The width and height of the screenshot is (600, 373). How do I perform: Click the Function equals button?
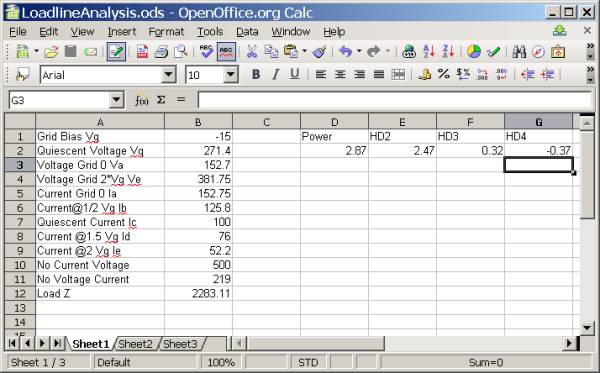click(x=181, y=100)
